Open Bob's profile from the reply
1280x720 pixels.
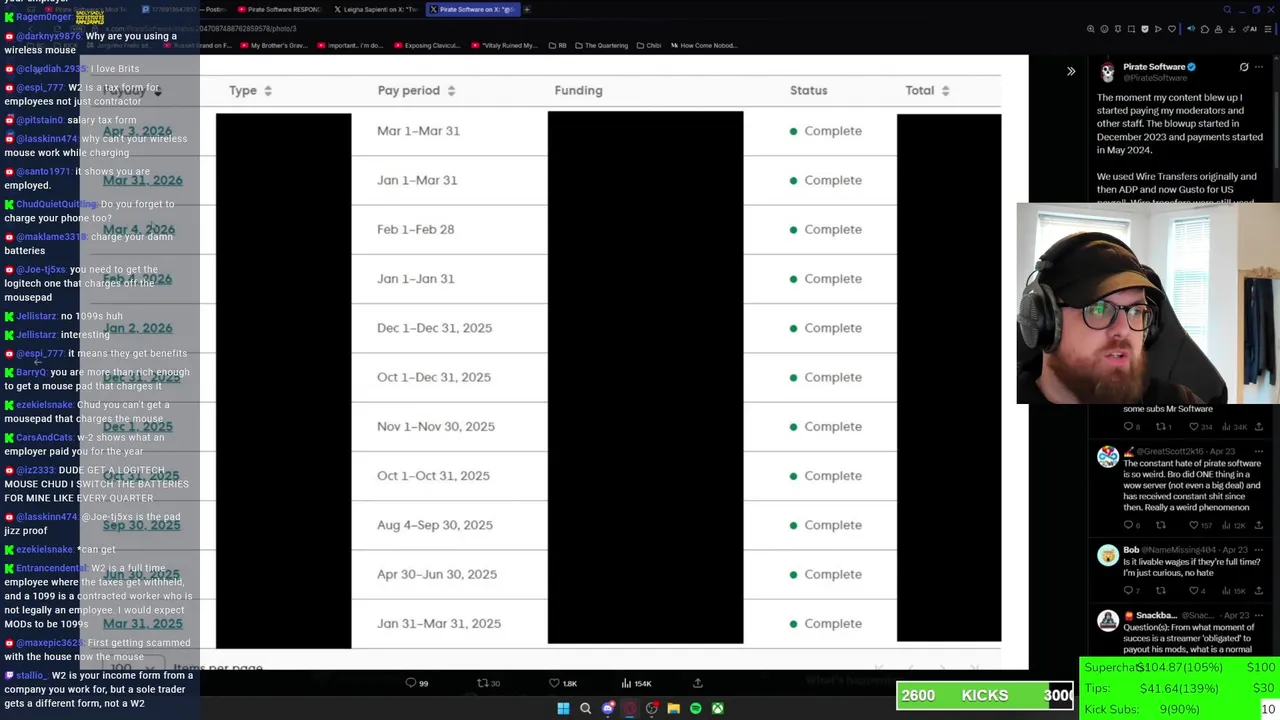coord(1131,549)
